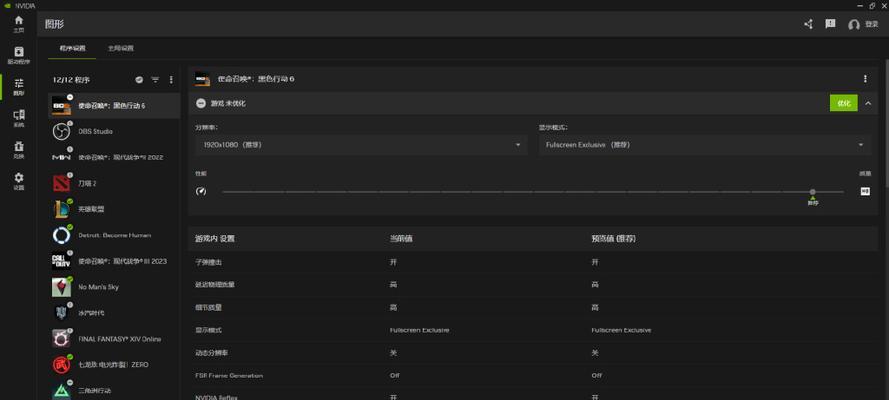889x400 pixels.
Task: Switch to the 全局设置 tab
Action: (x=121, y=49)
